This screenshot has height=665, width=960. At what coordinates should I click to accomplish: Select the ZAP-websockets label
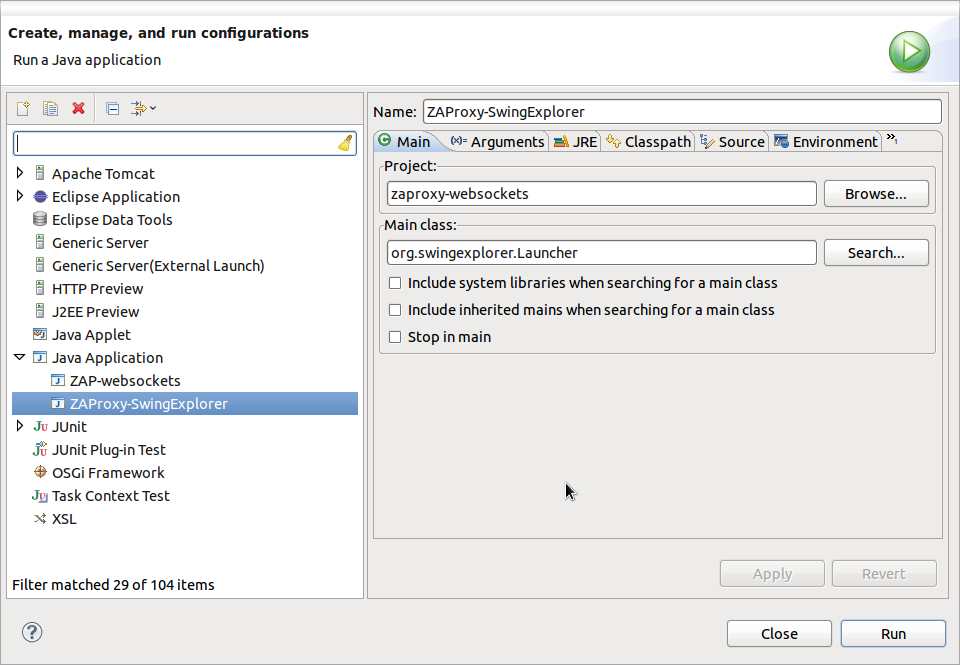pyautogui.click(x=125, y=381)
